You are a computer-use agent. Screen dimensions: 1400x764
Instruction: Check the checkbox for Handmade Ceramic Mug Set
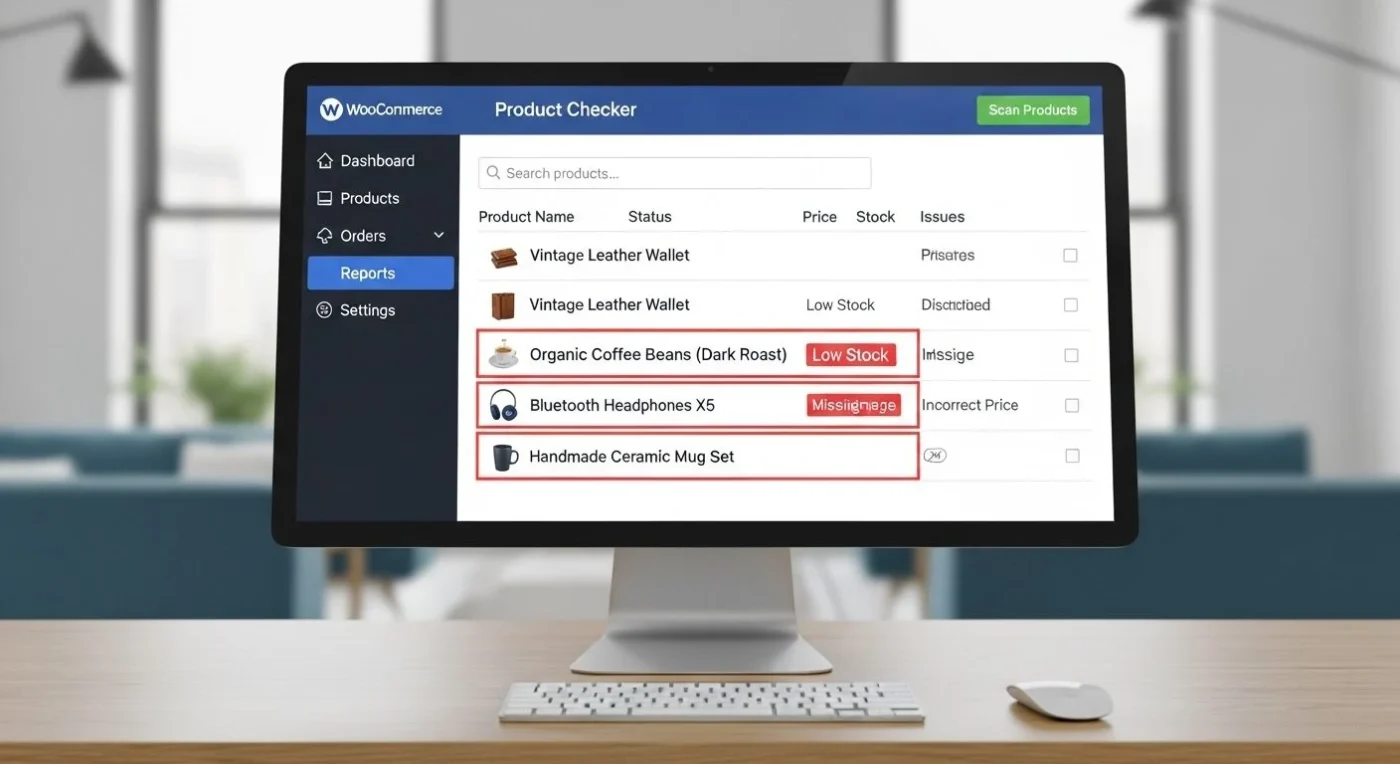click(1071, 455)
